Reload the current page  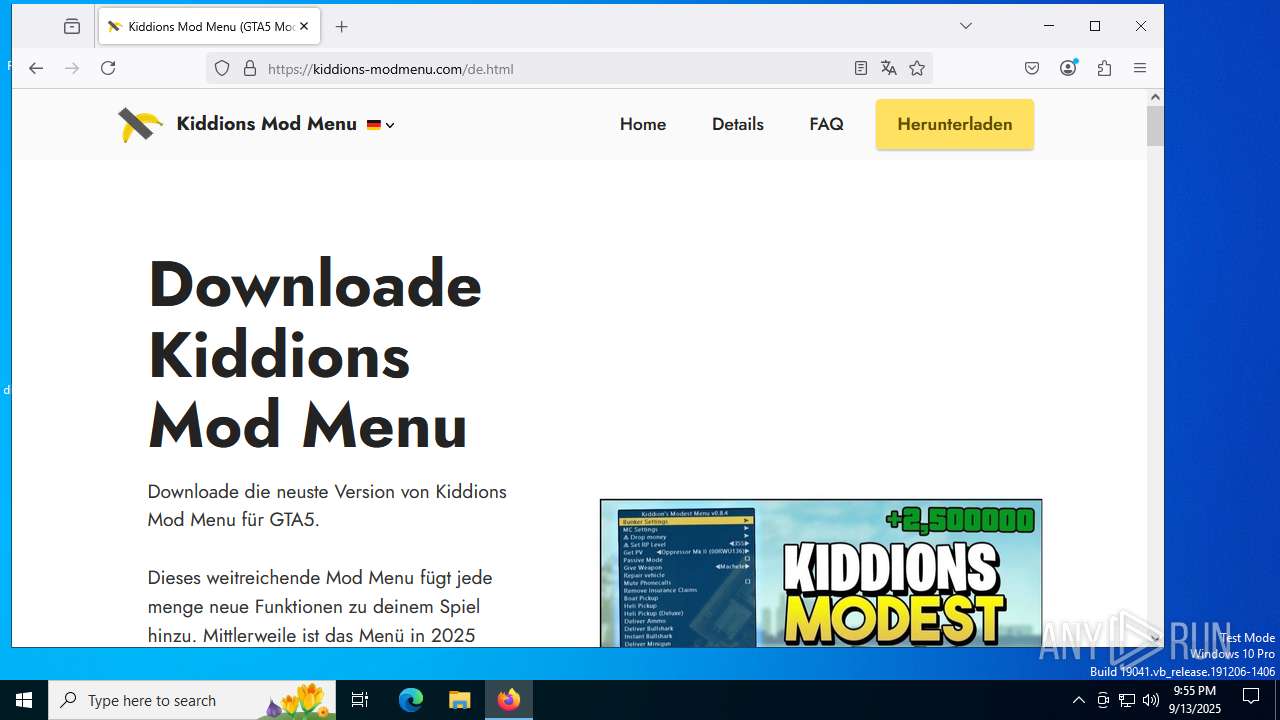108,68
